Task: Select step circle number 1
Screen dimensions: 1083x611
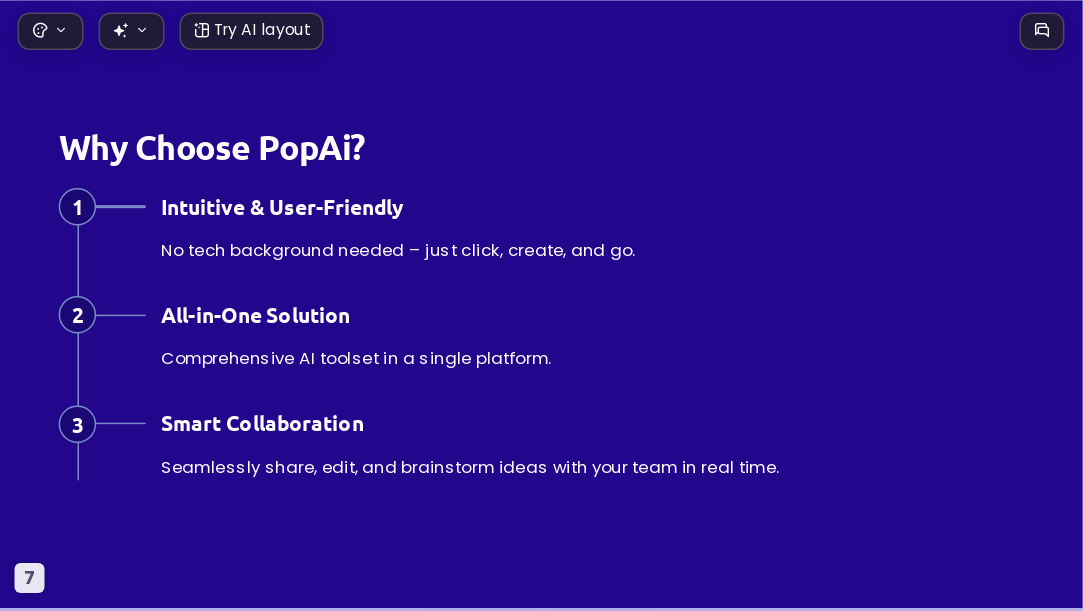Action: [77, 206]
